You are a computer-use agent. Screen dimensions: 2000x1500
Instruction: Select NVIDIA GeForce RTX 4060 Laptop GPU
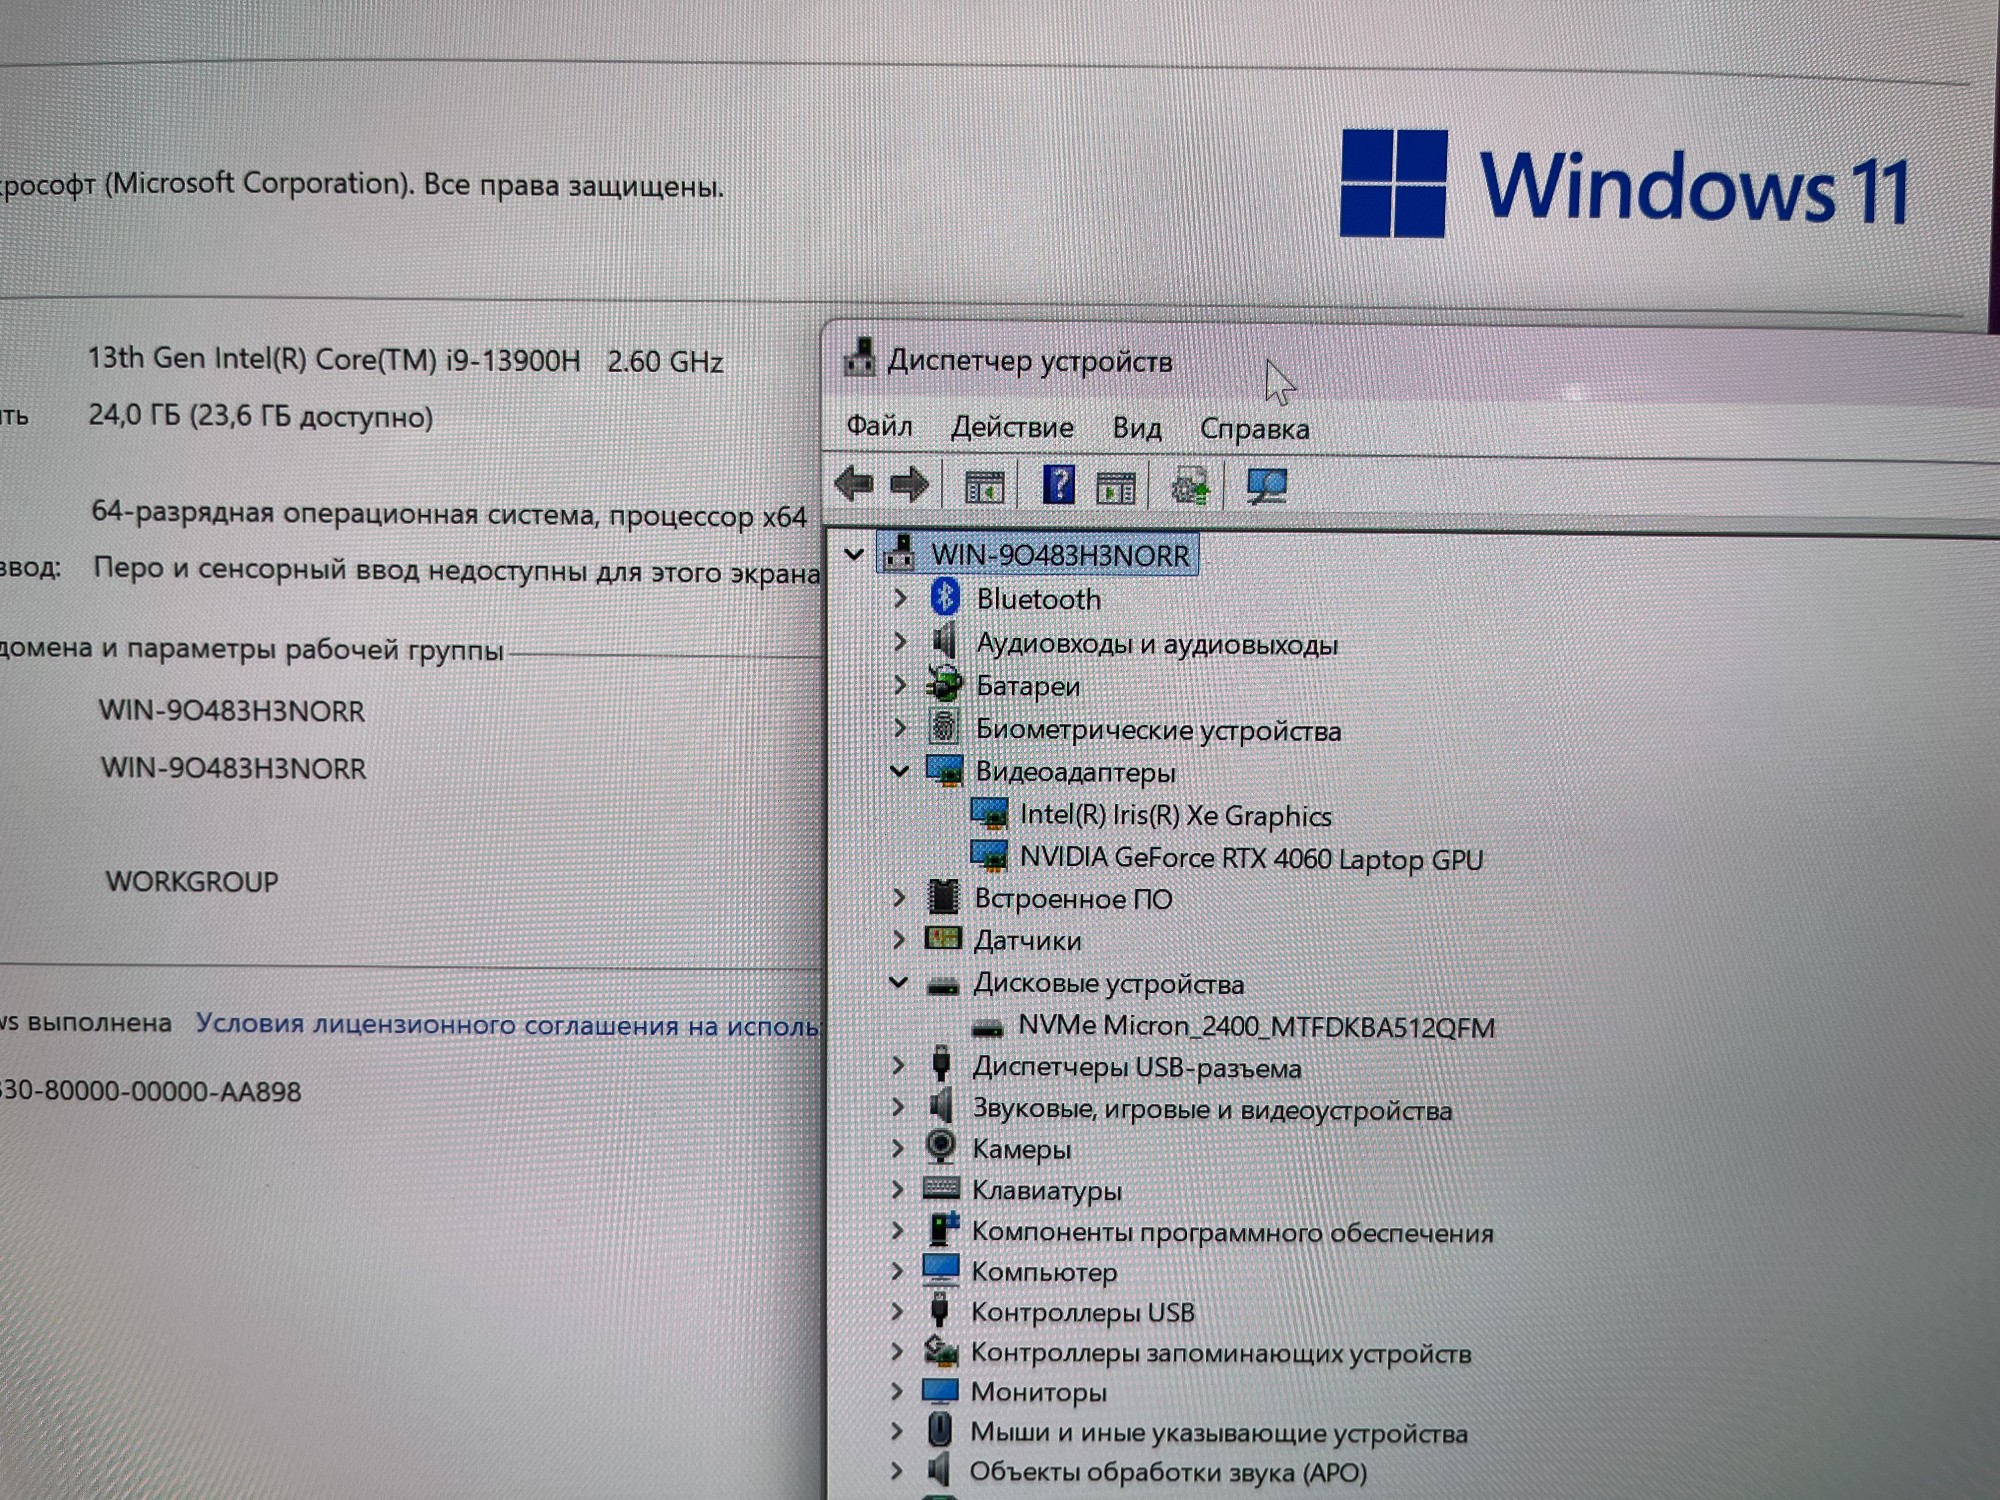coord(1250,859)
